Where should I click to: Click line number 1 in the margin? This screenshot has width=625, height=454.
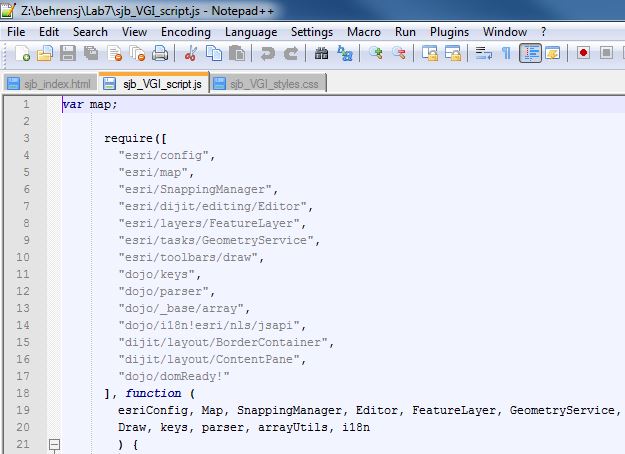(x=26, y=104)
